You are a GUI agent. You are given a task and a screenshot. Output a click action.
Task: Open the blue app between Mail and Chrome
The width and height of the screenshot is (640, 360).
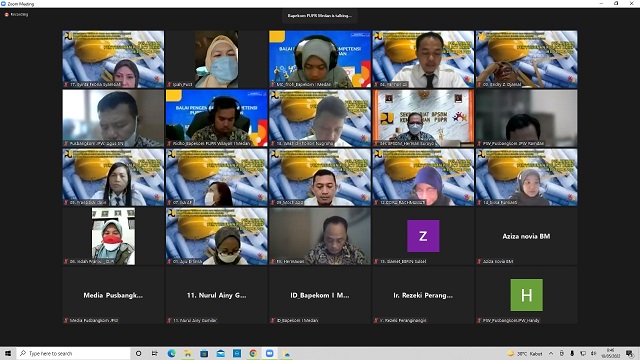[x=237, y=353]
